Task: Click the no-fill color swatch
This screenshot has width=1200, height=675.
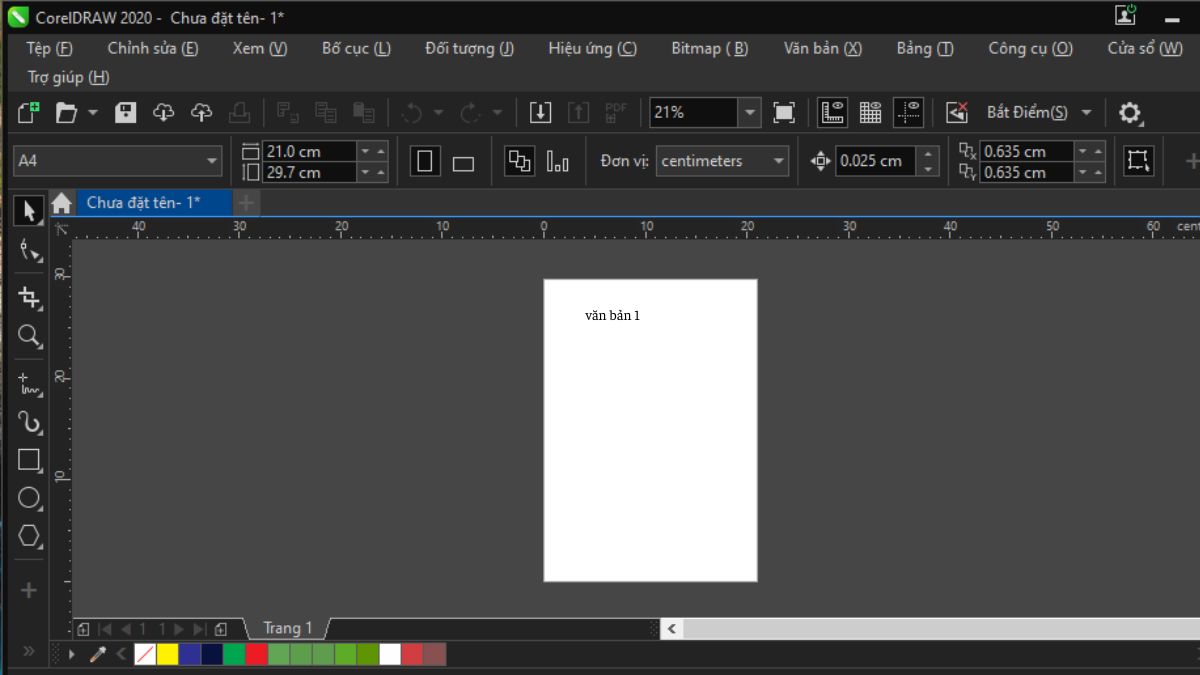Action: click(145, 654)
